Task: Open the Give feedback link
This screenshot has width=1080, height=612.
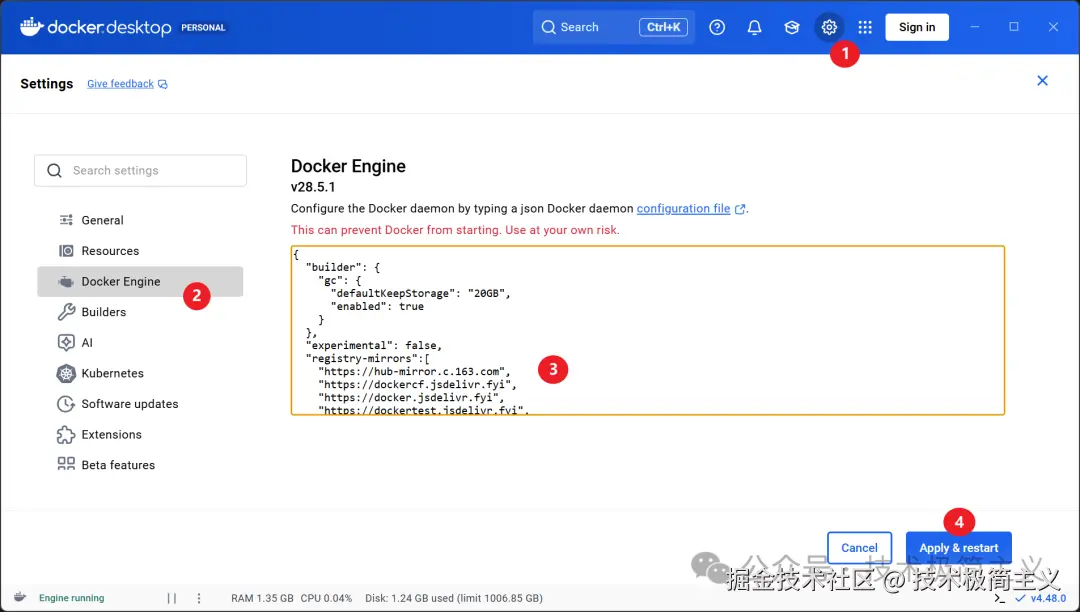Action: click(121, 84)
